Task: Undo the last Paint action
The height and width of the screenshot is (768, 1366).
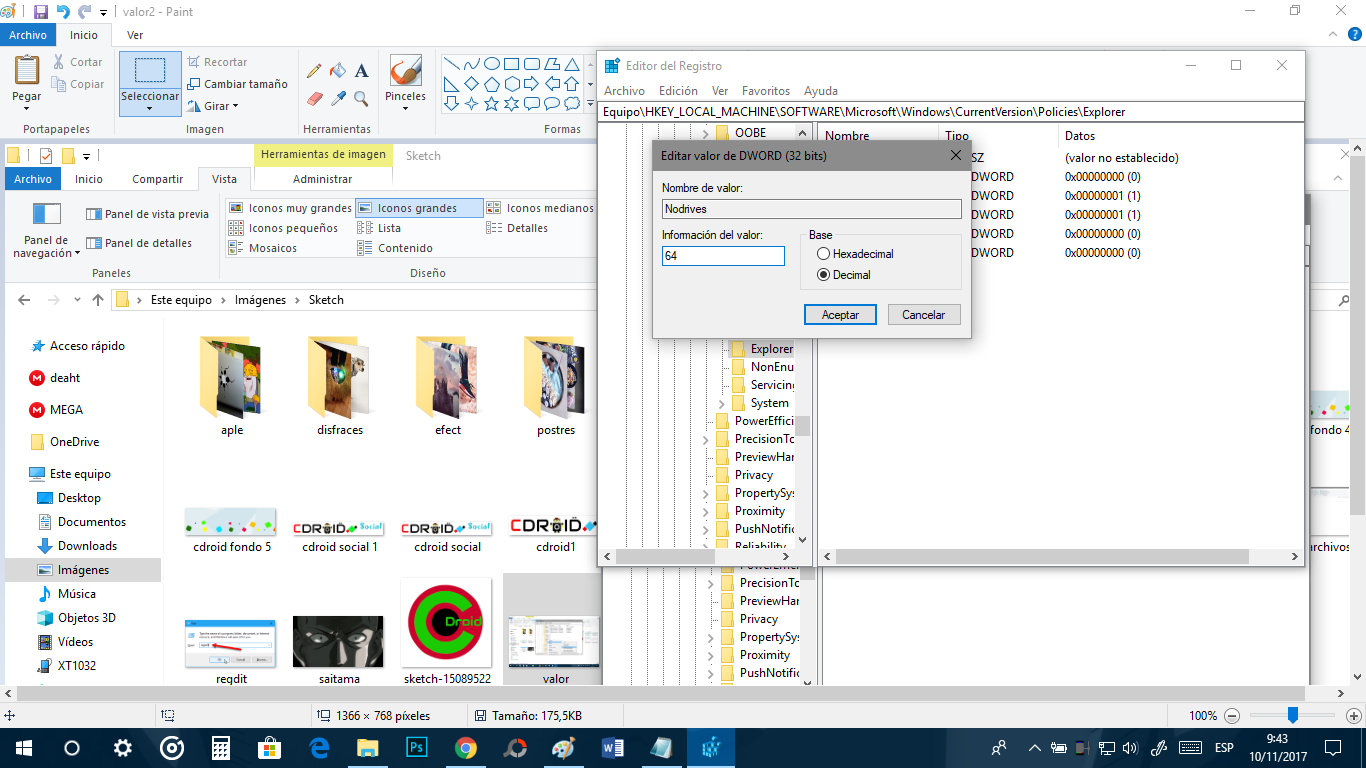Action: [63, 12]
